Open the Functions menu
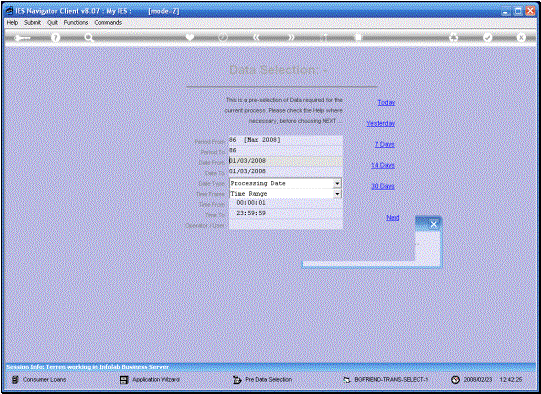Viewport: 541px width, 394px height. 76,22
